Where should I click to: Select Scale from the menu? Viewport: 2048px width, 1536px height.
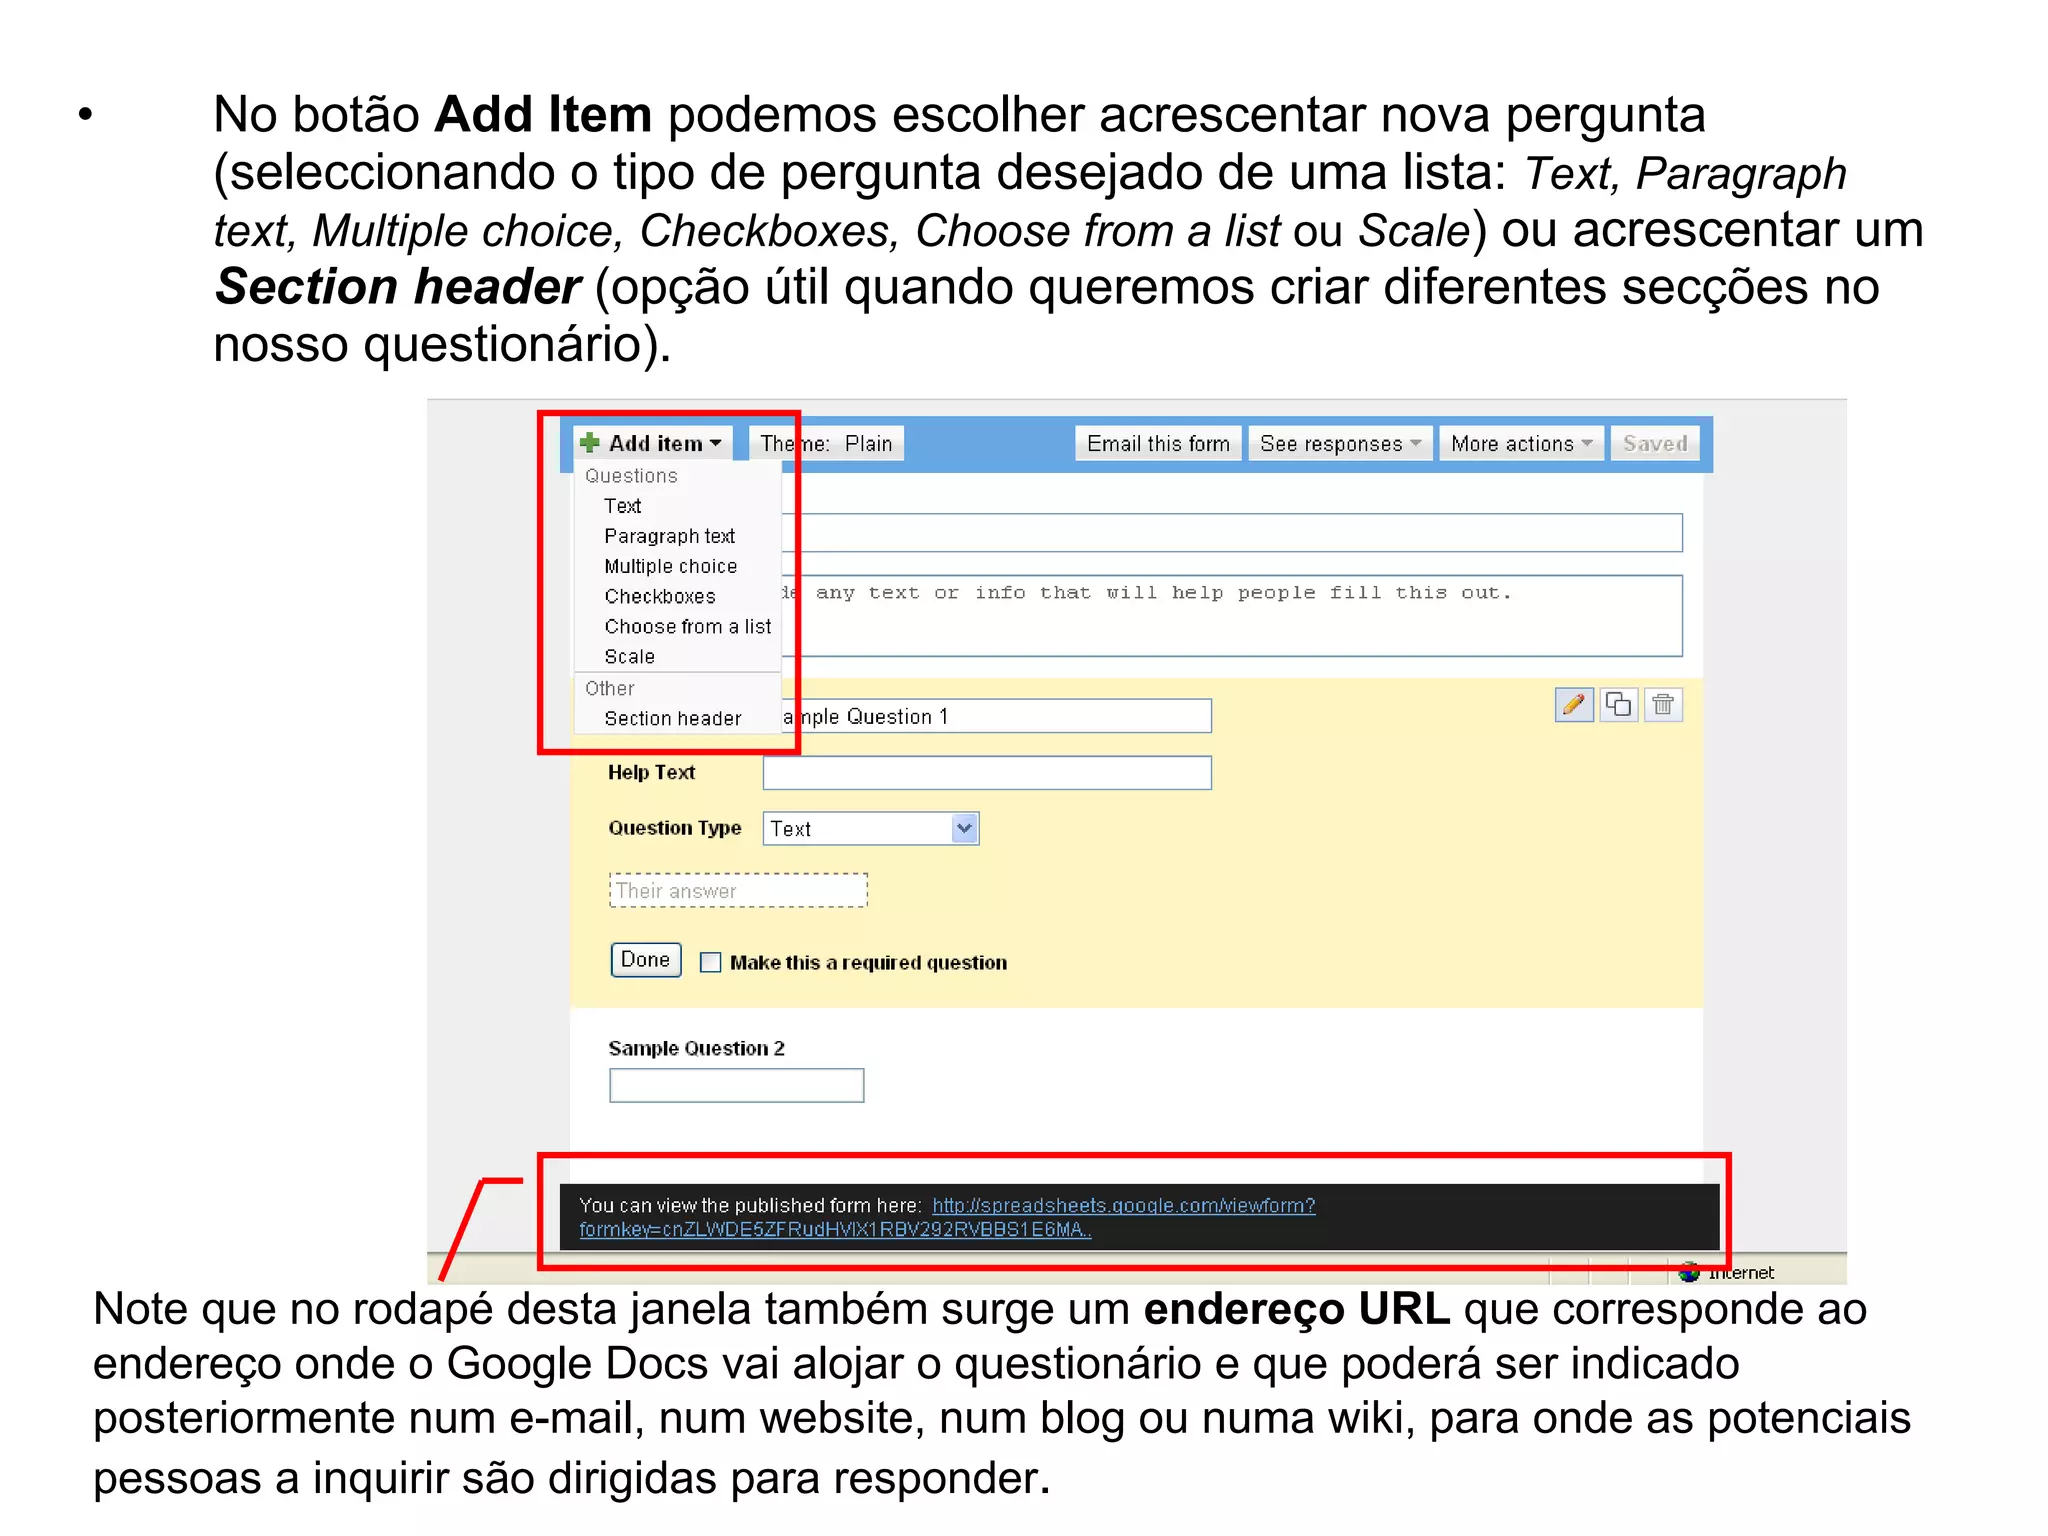click(x=629, y=656)
